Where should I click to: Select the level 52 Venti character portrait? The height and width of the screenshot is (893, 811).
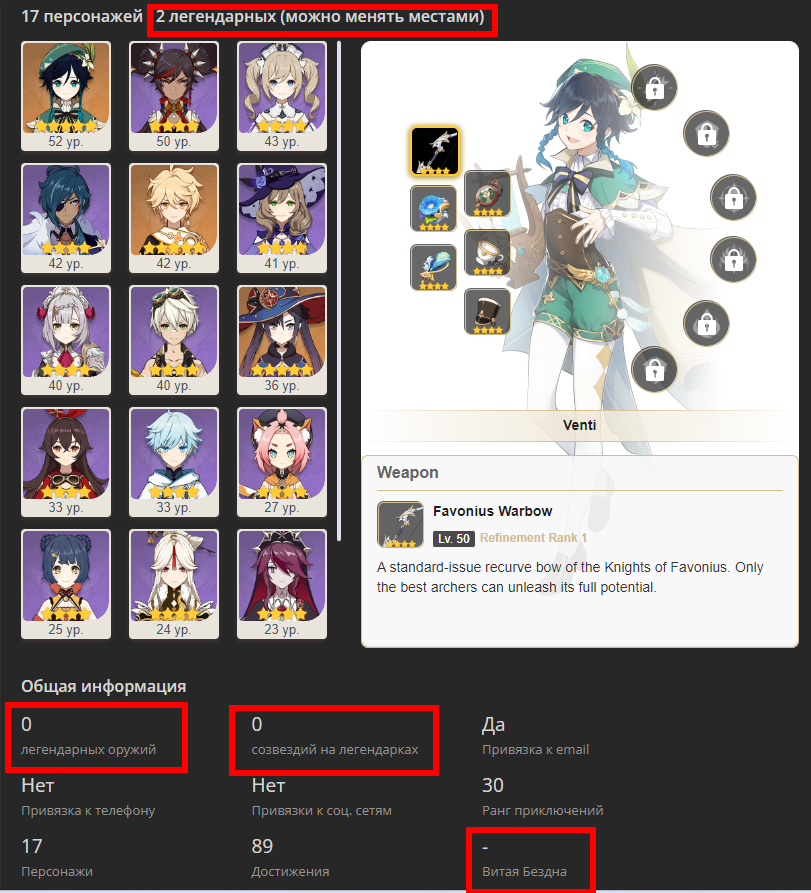tap(66, 96)
